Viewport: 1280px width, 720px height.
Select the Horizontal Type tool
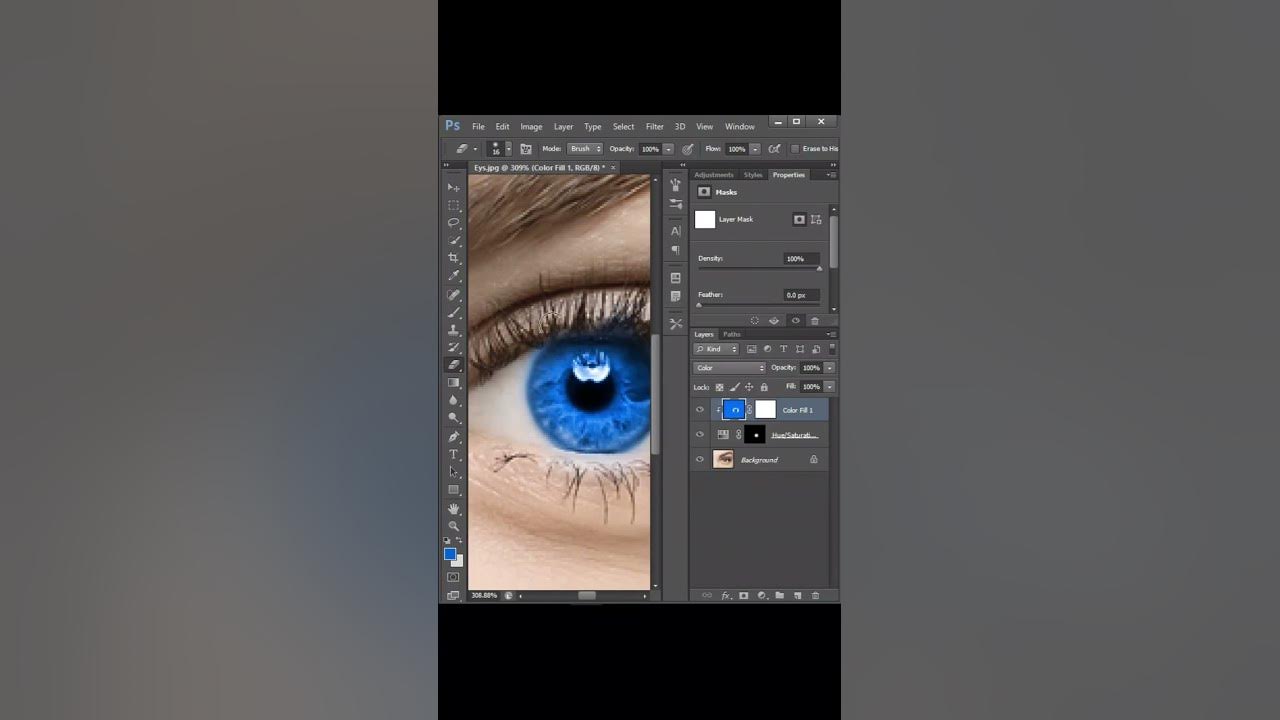pyautogui.click(x=453, y=454)
